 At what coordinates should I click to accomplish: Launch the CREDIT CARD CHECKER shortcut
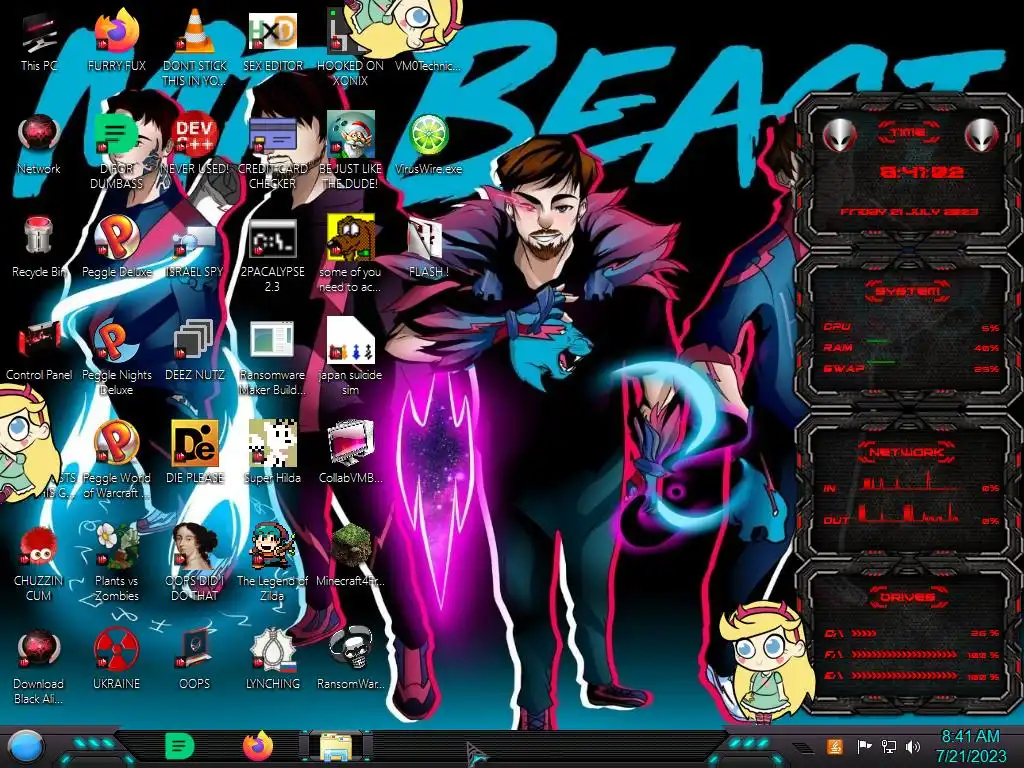(x=272, y=152)
